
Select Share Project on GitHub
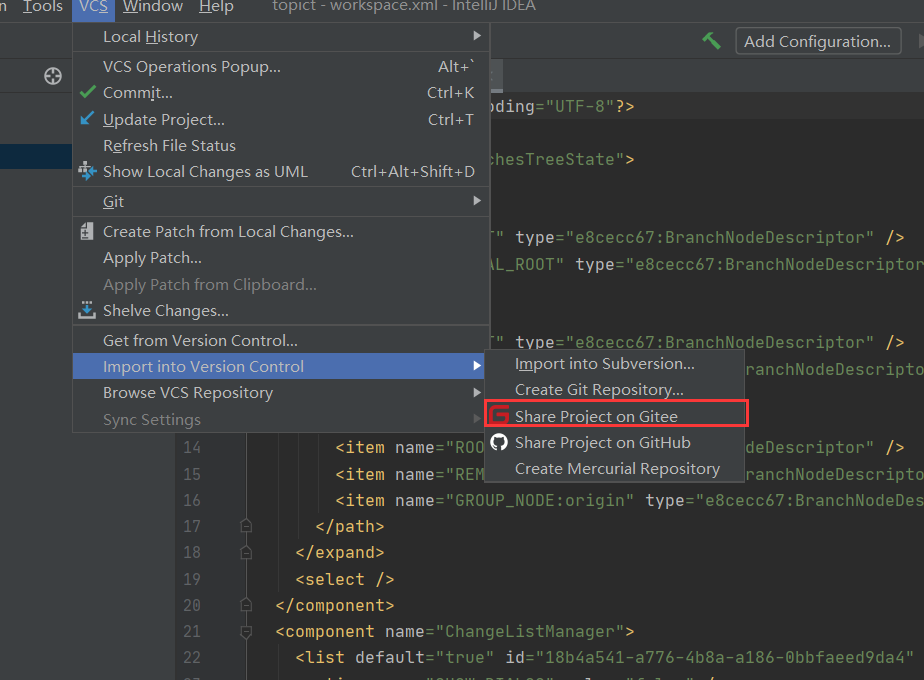click(x=615, y=443)
